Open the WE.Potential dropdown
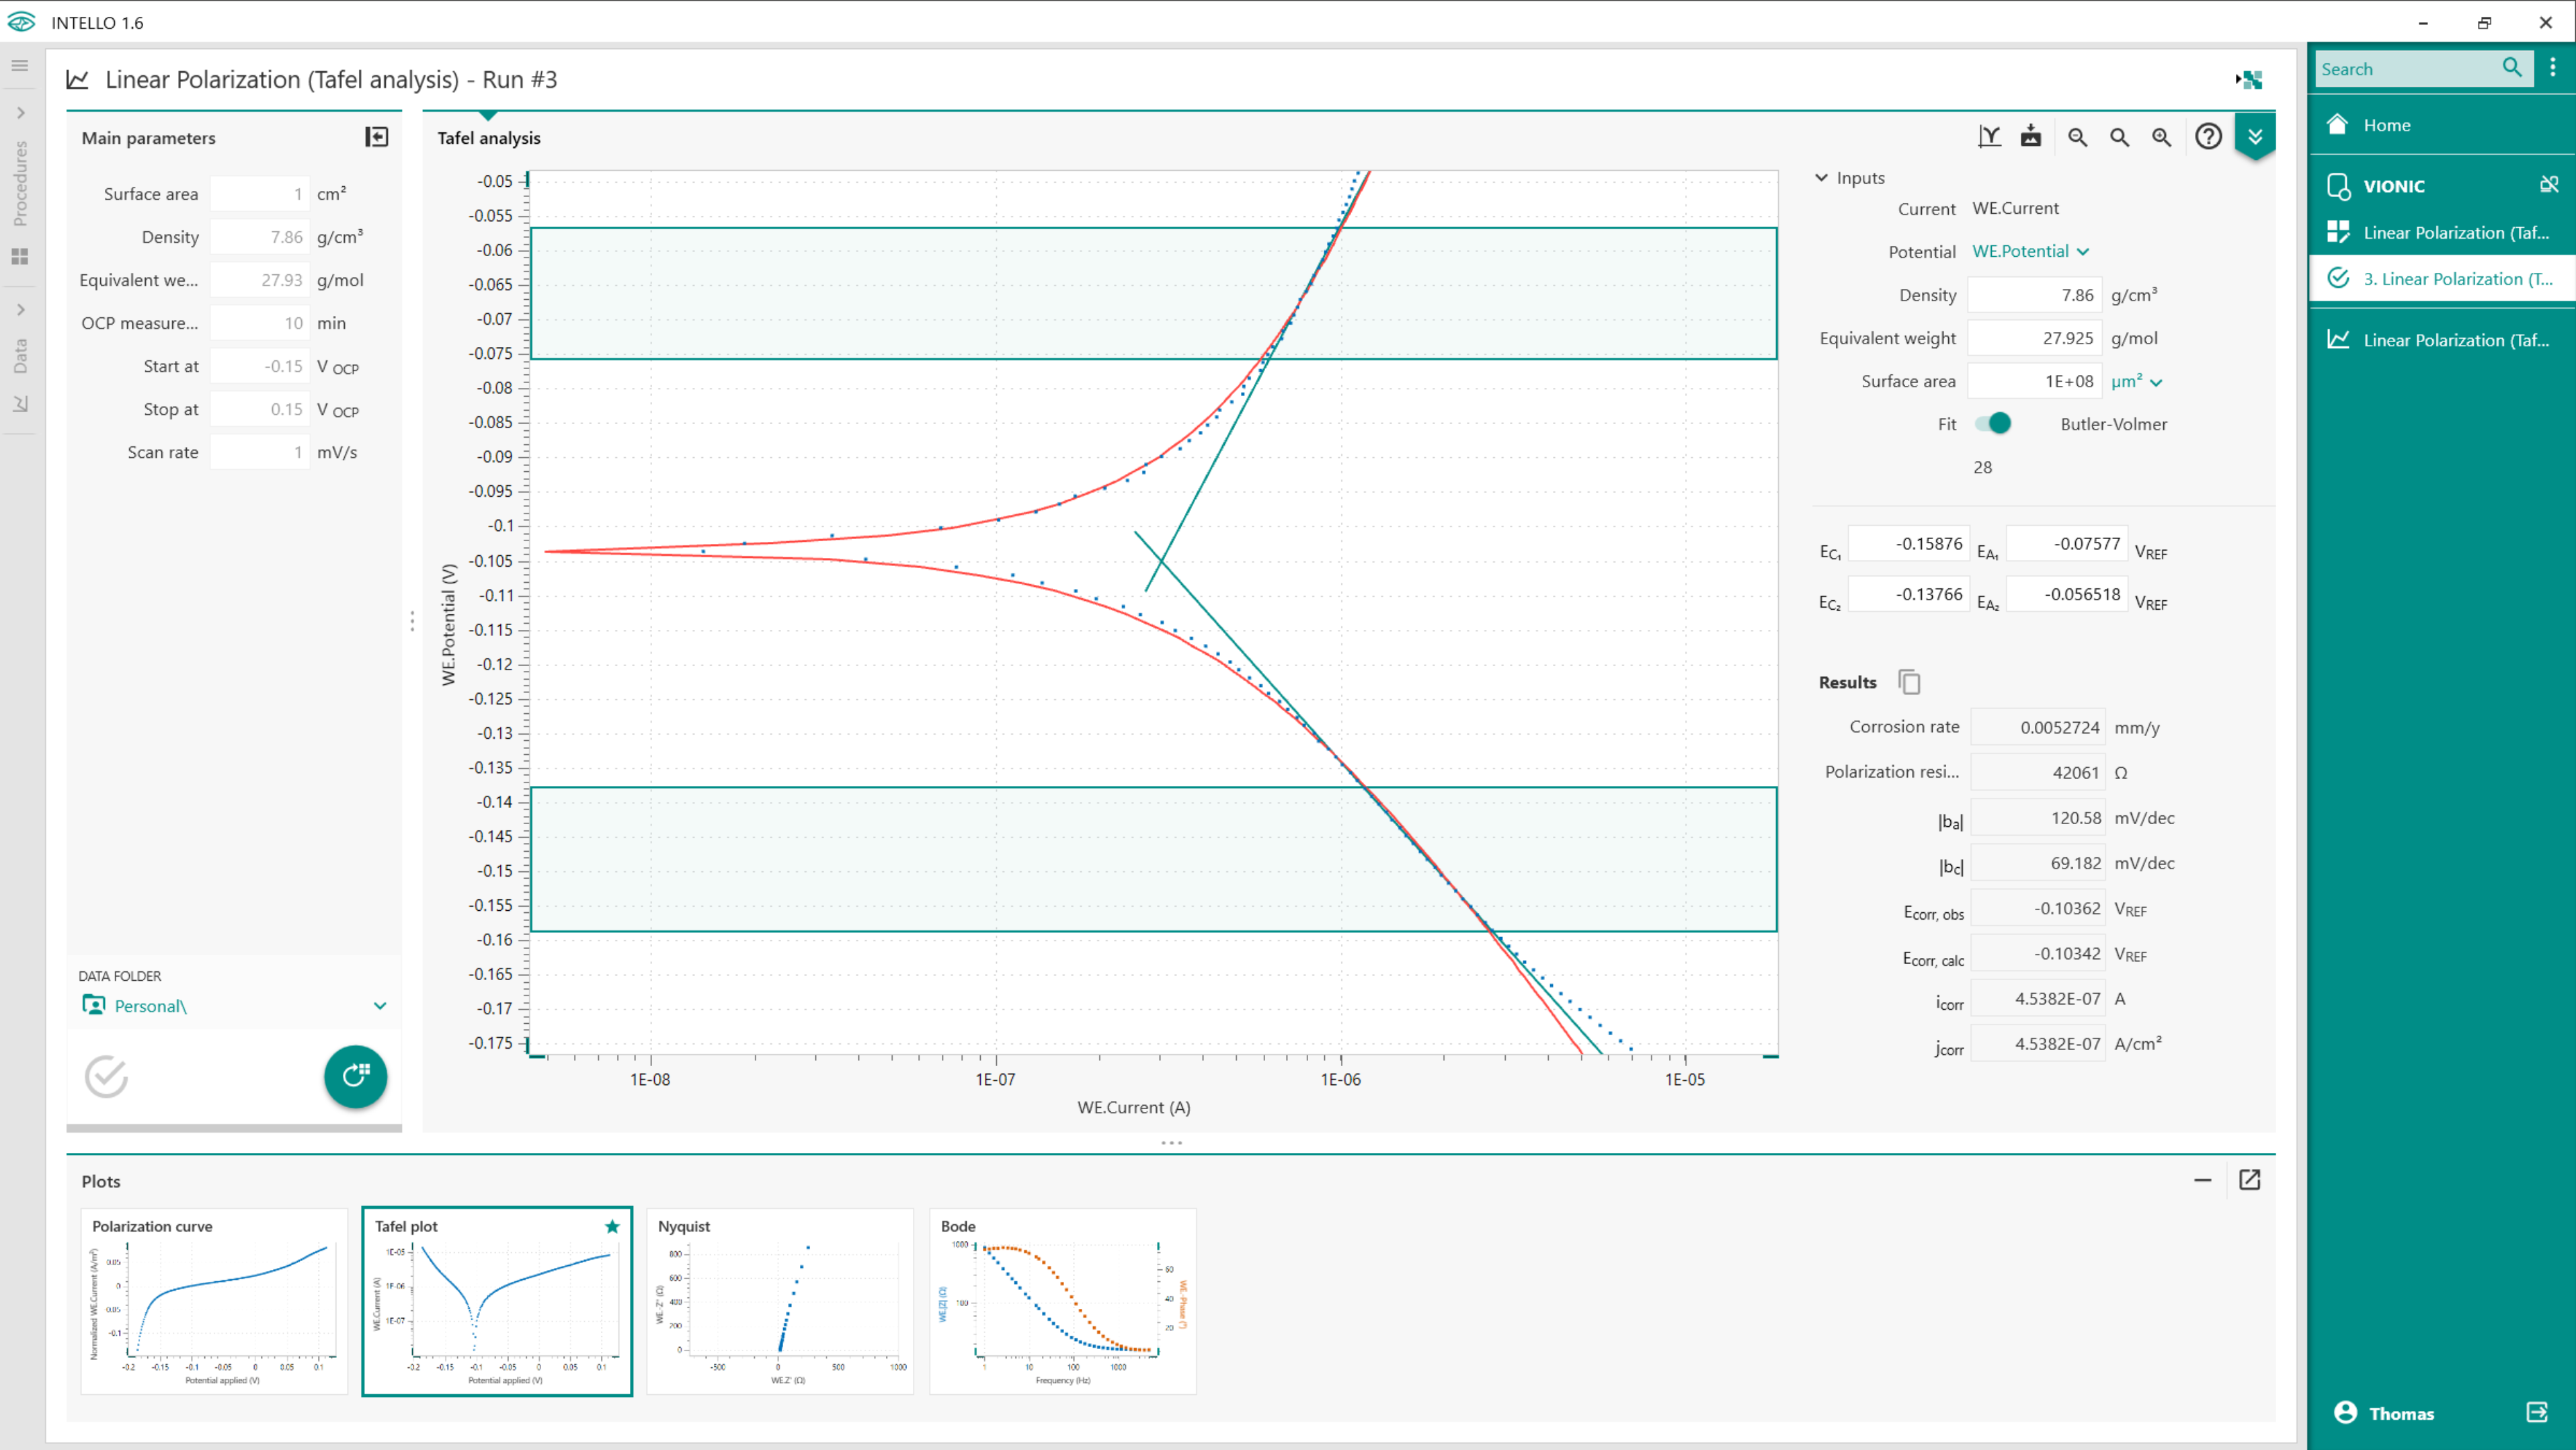This screenshot has width=2576, height=1450. click(2030, 251)
